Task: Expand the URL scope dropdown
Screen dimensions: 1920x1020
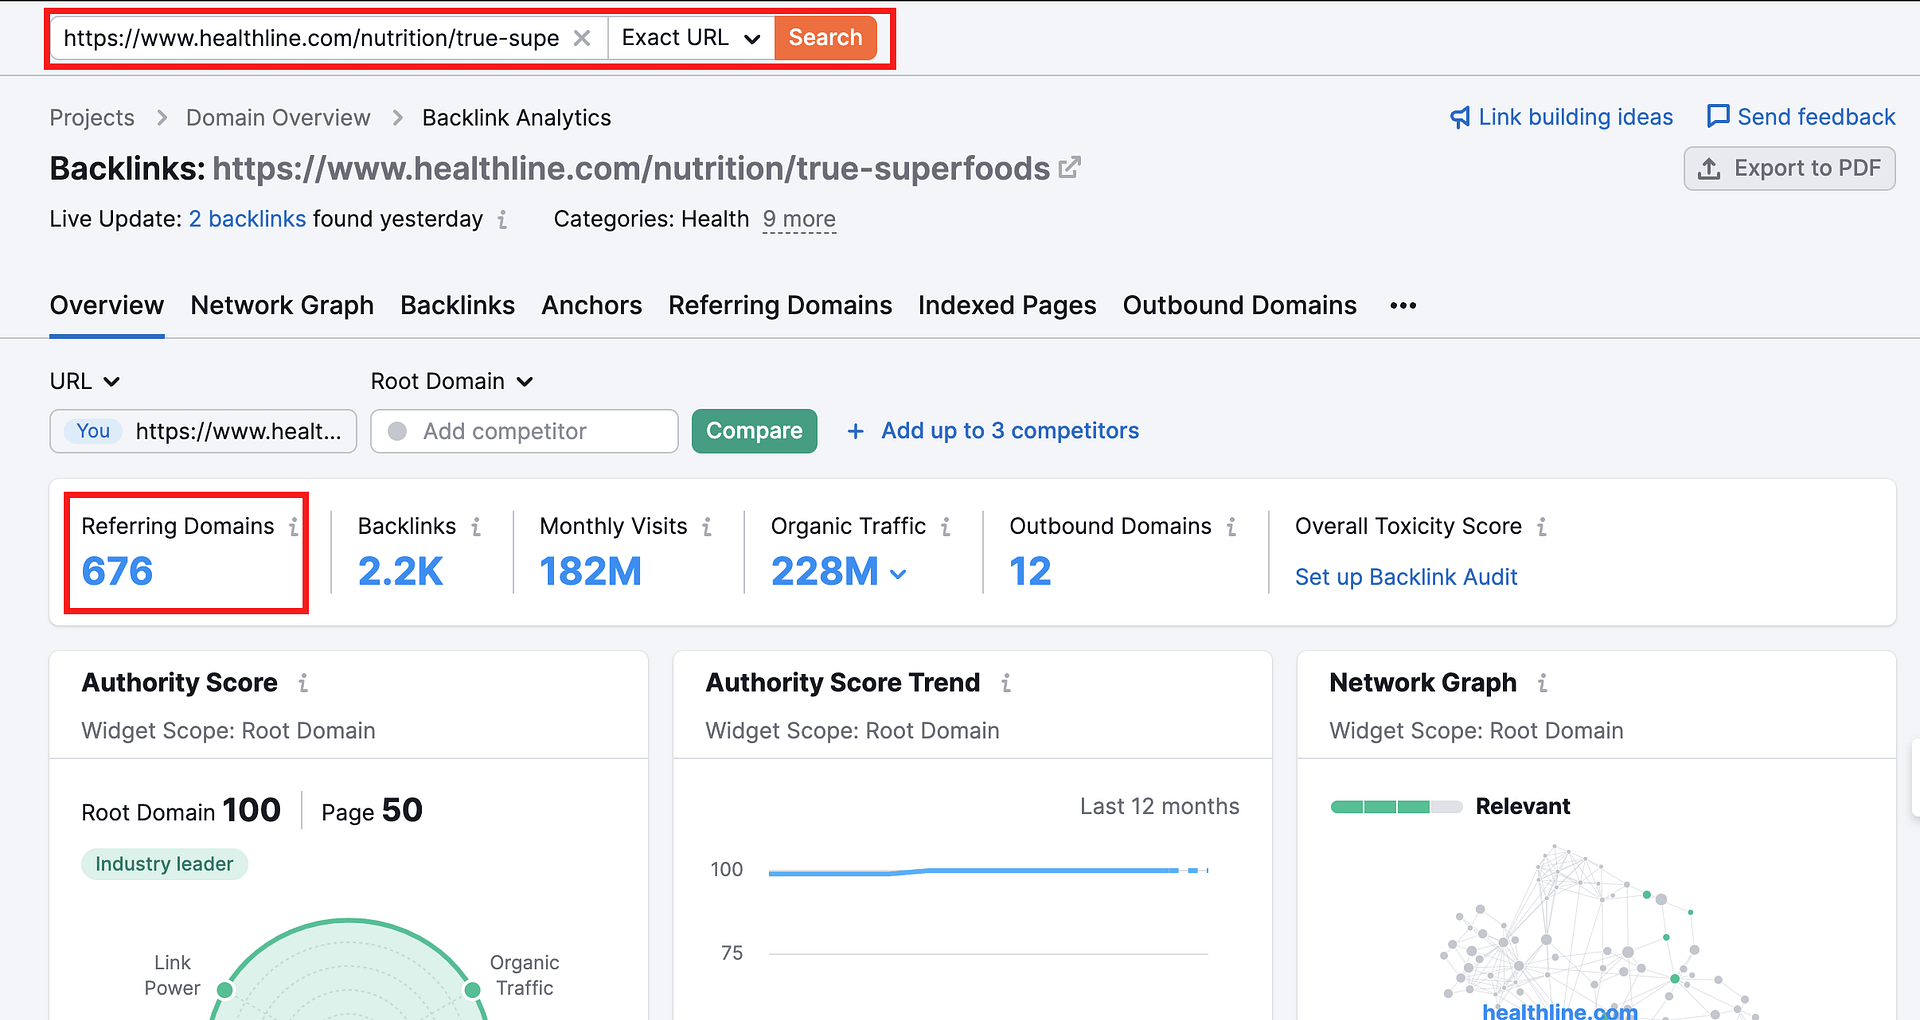Action: [x=85, y=382]
